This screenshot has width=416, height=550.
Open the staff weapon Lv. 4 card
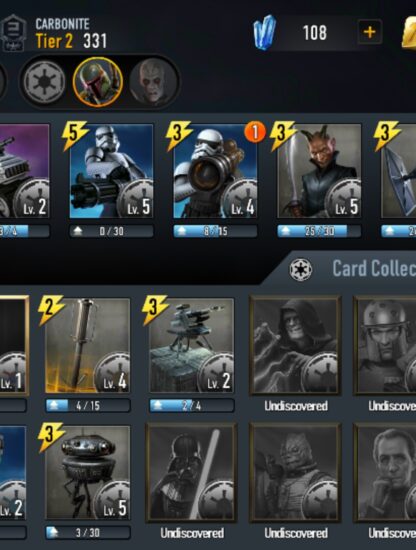tap(88, 346)
